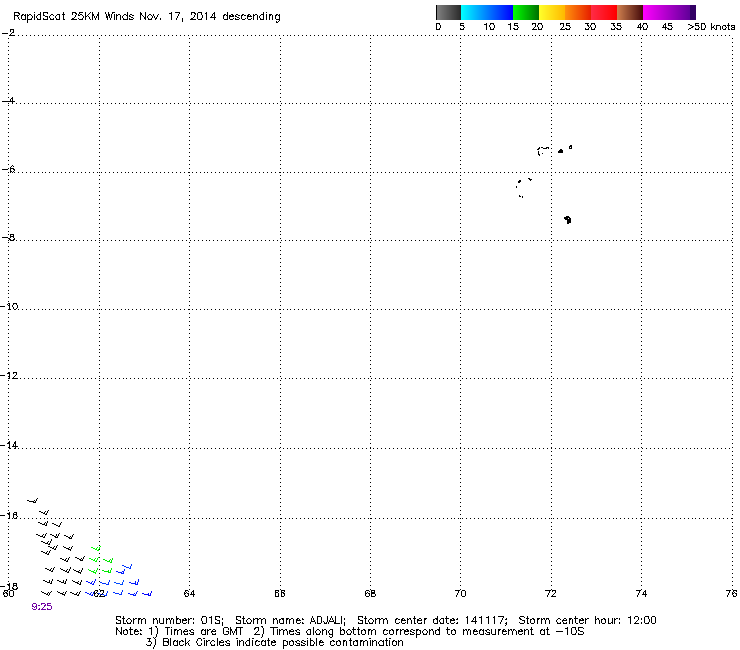This screenshot has height=650, width=740.
Task: Click the brown 35-40 knots color segment
Action: point(630,12)
